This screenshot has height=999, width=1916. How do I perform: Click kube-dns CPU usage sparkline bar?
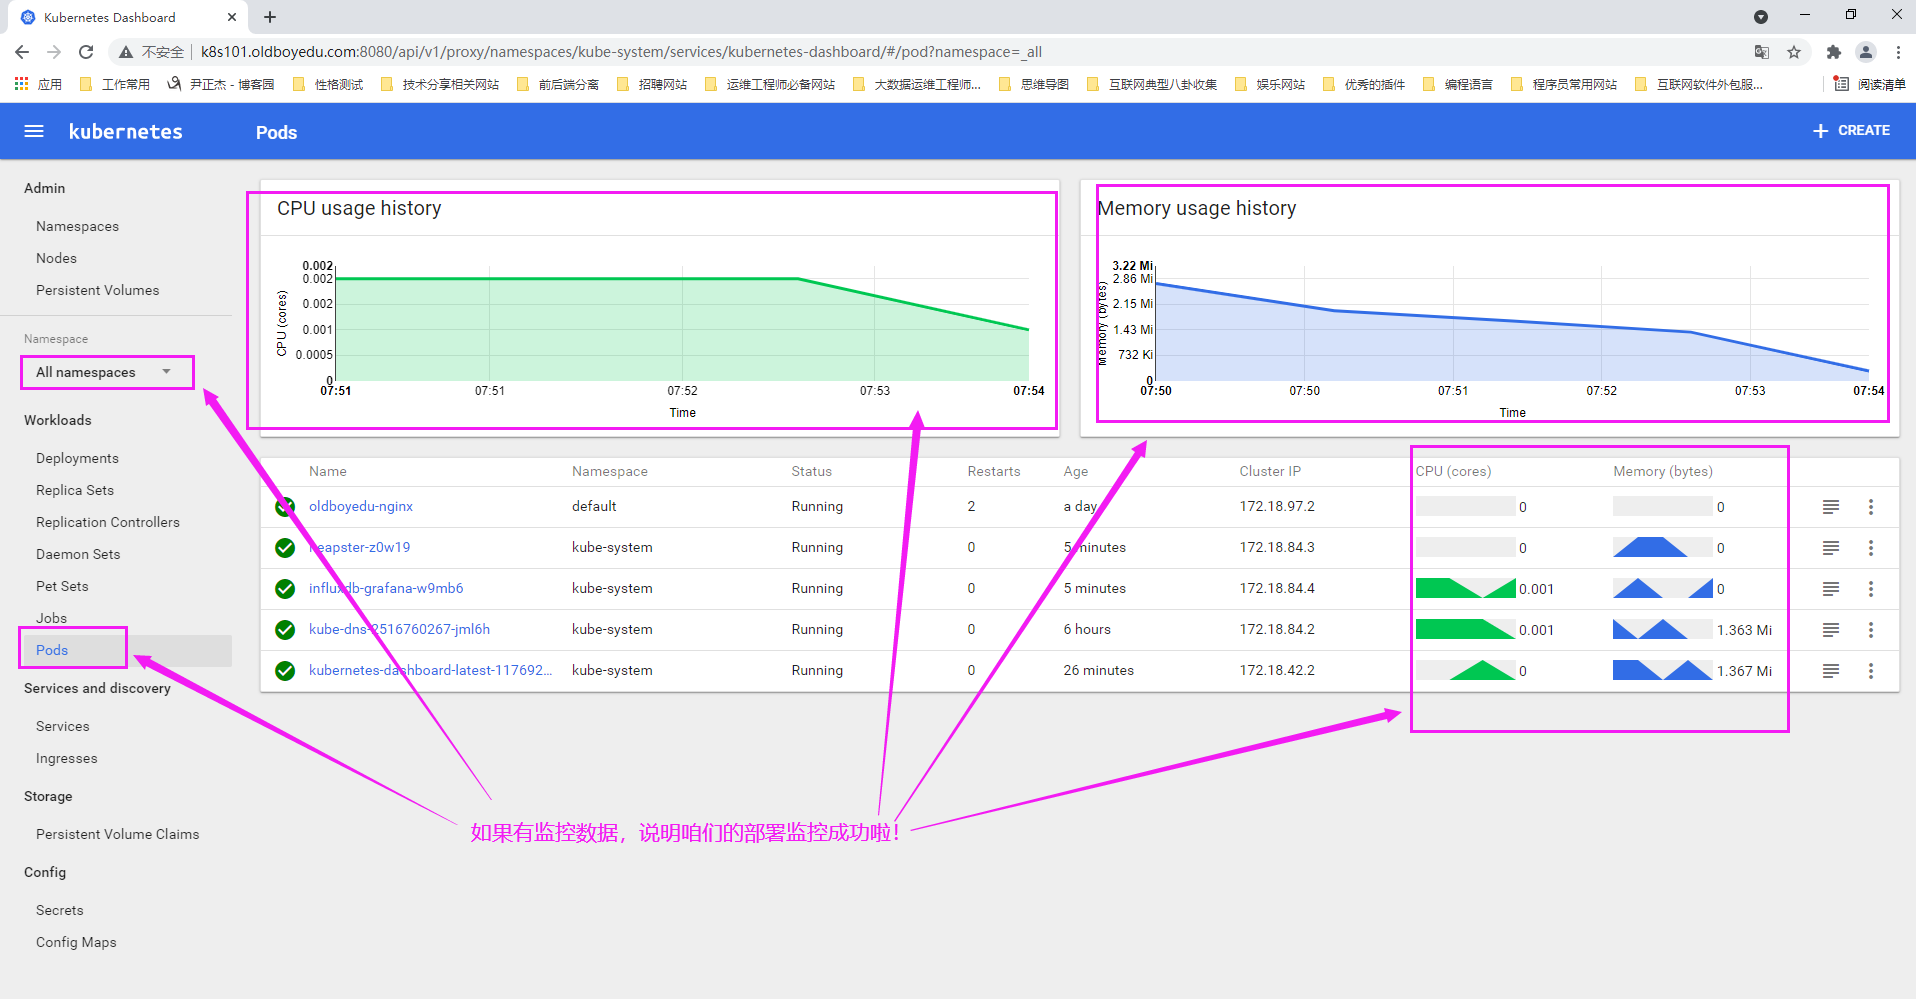click(x=1465, y=630)
